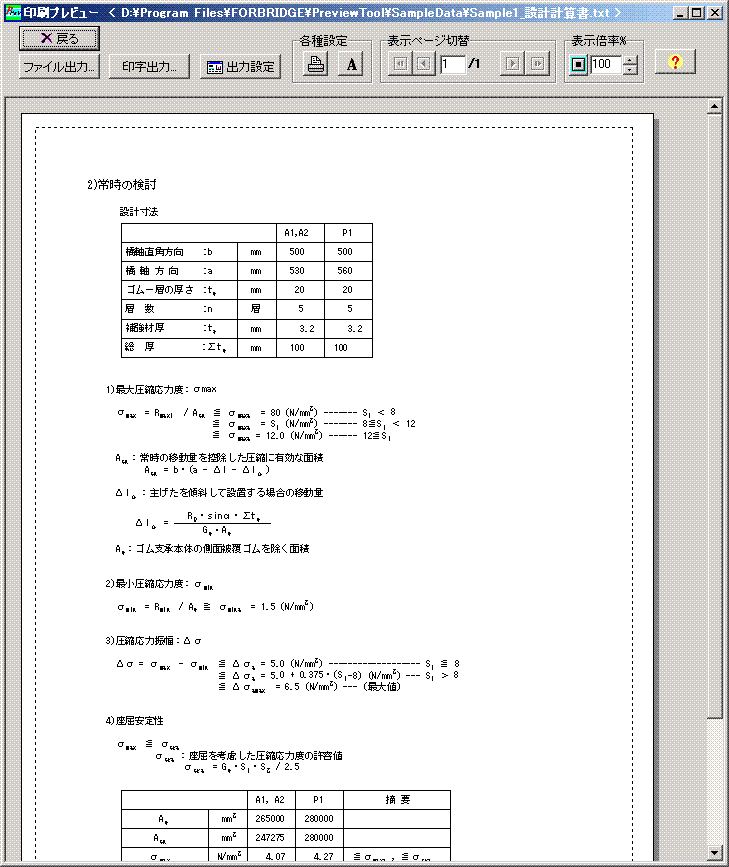The width and height of the screenshot is (729, 867).
Task: Click the vertical scrollbar down arrow
Action: (x=715, y=853)
